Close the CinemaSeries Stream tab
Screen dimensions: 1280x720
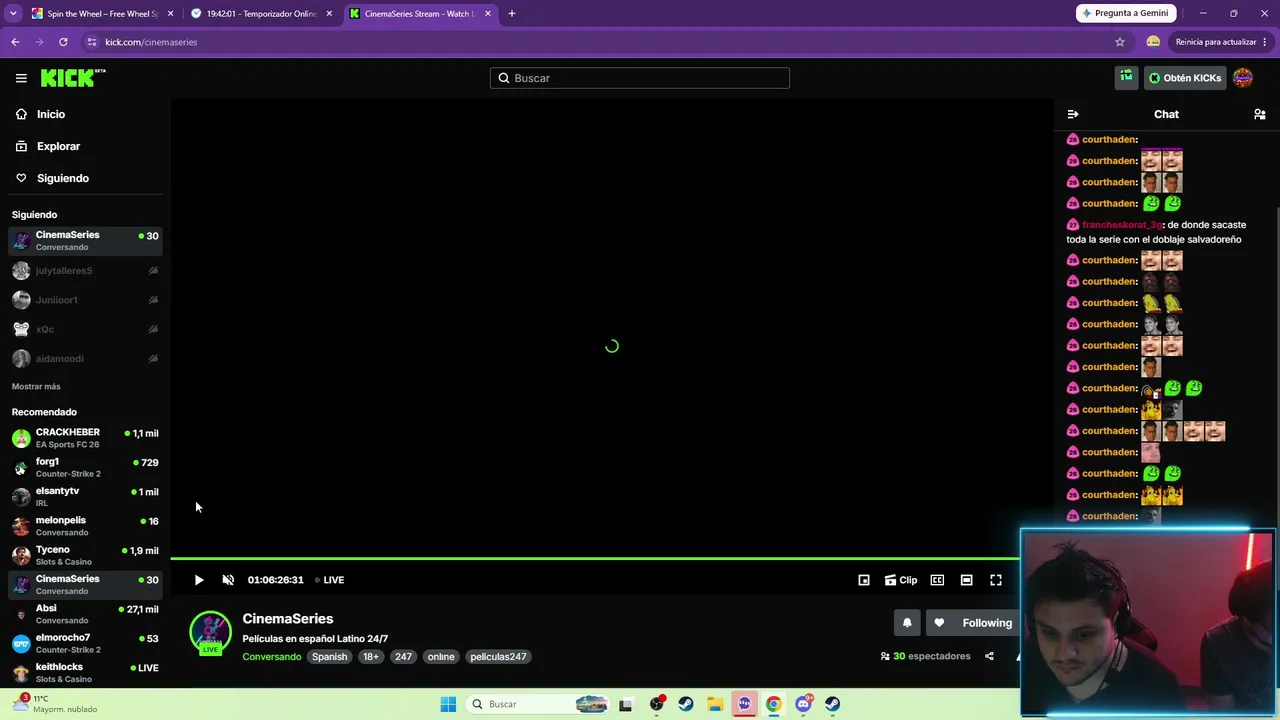coord(488,14)
